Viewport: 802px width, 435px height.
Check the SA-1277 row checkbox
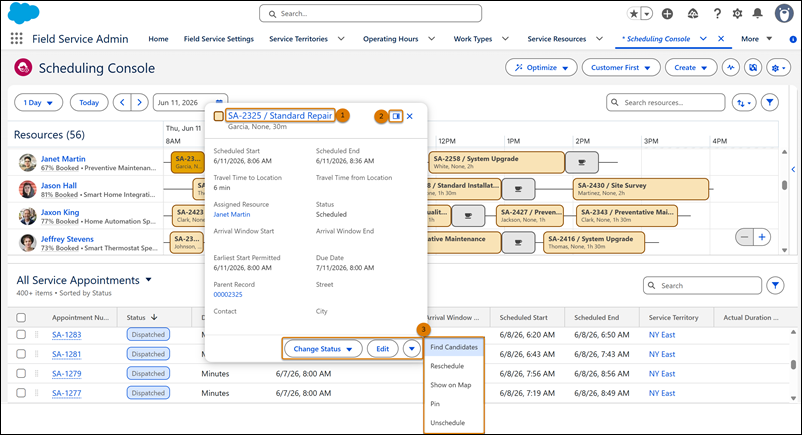pos(21,393)
